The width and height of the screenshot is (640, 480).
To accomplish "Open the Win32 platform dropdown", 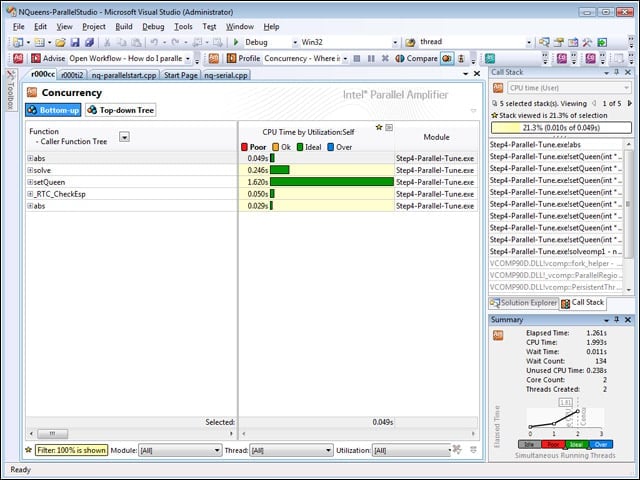I will click(x=395, y=42).
